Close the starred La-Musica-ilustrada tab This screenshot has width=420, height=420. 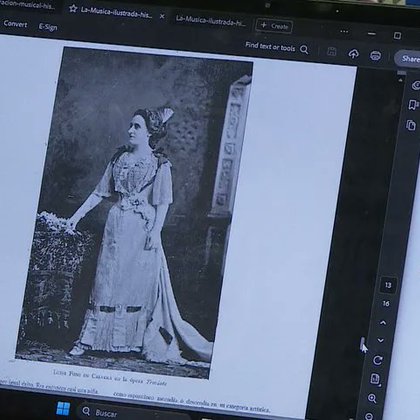click(x=162, y=16)
